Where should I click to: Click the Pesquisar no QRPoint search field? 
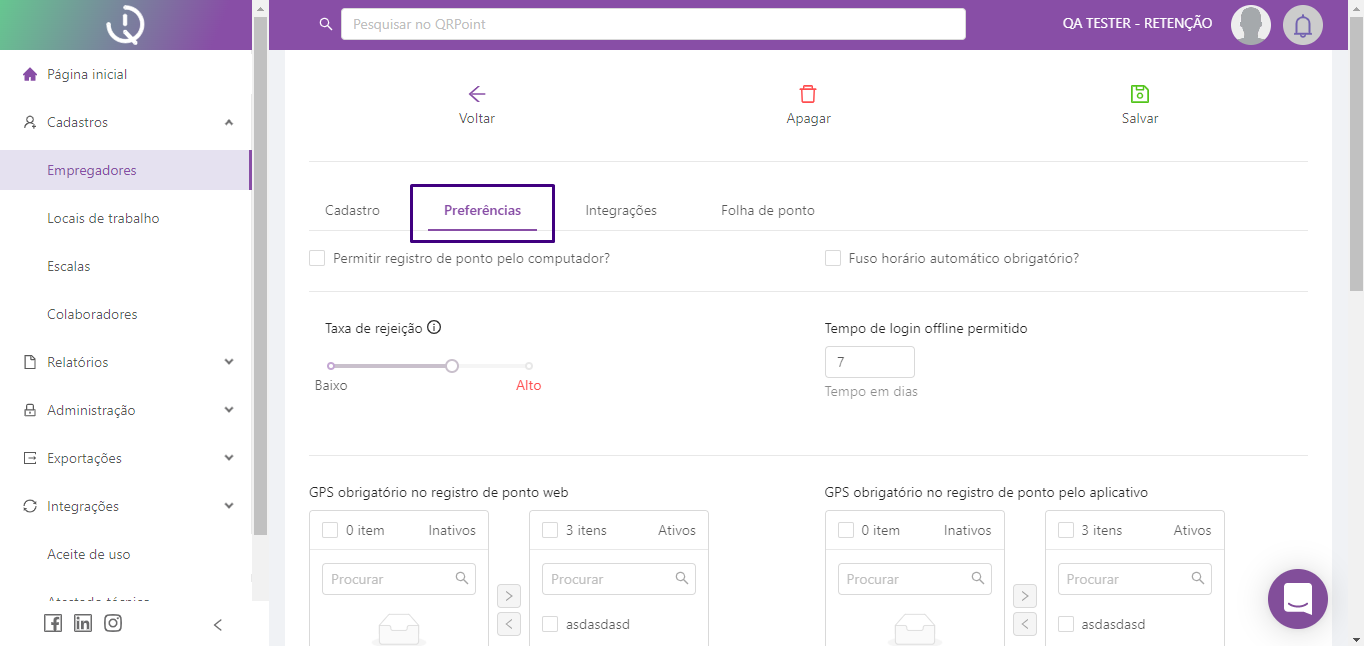tap(652, 24)
